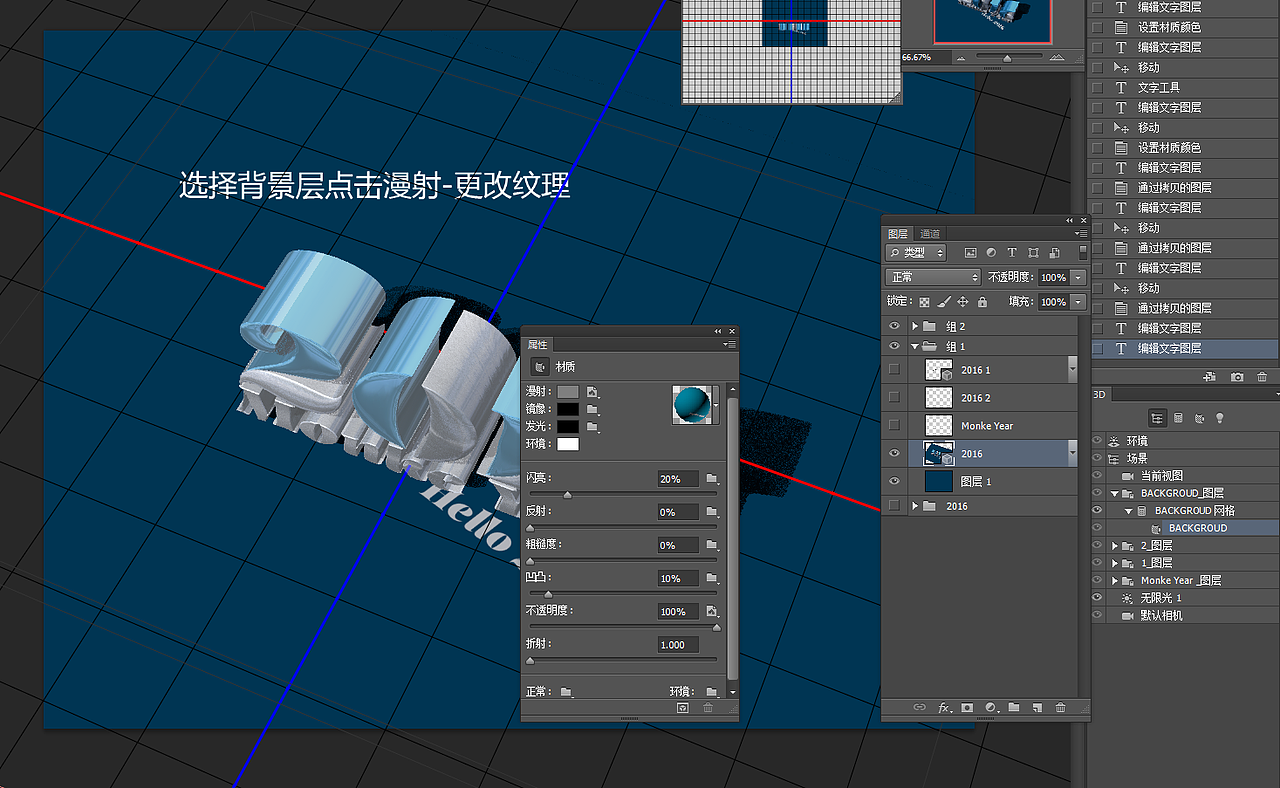Hide the 图层 1 layer

[894, 481]
